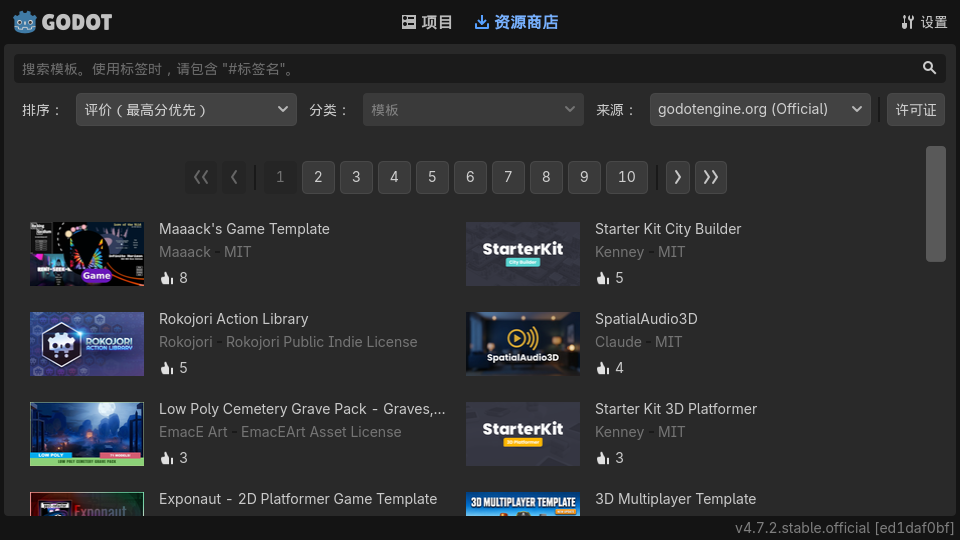Select page 6
The width and height of the screenshot is (960, 540).
click(x=470, y=178)
